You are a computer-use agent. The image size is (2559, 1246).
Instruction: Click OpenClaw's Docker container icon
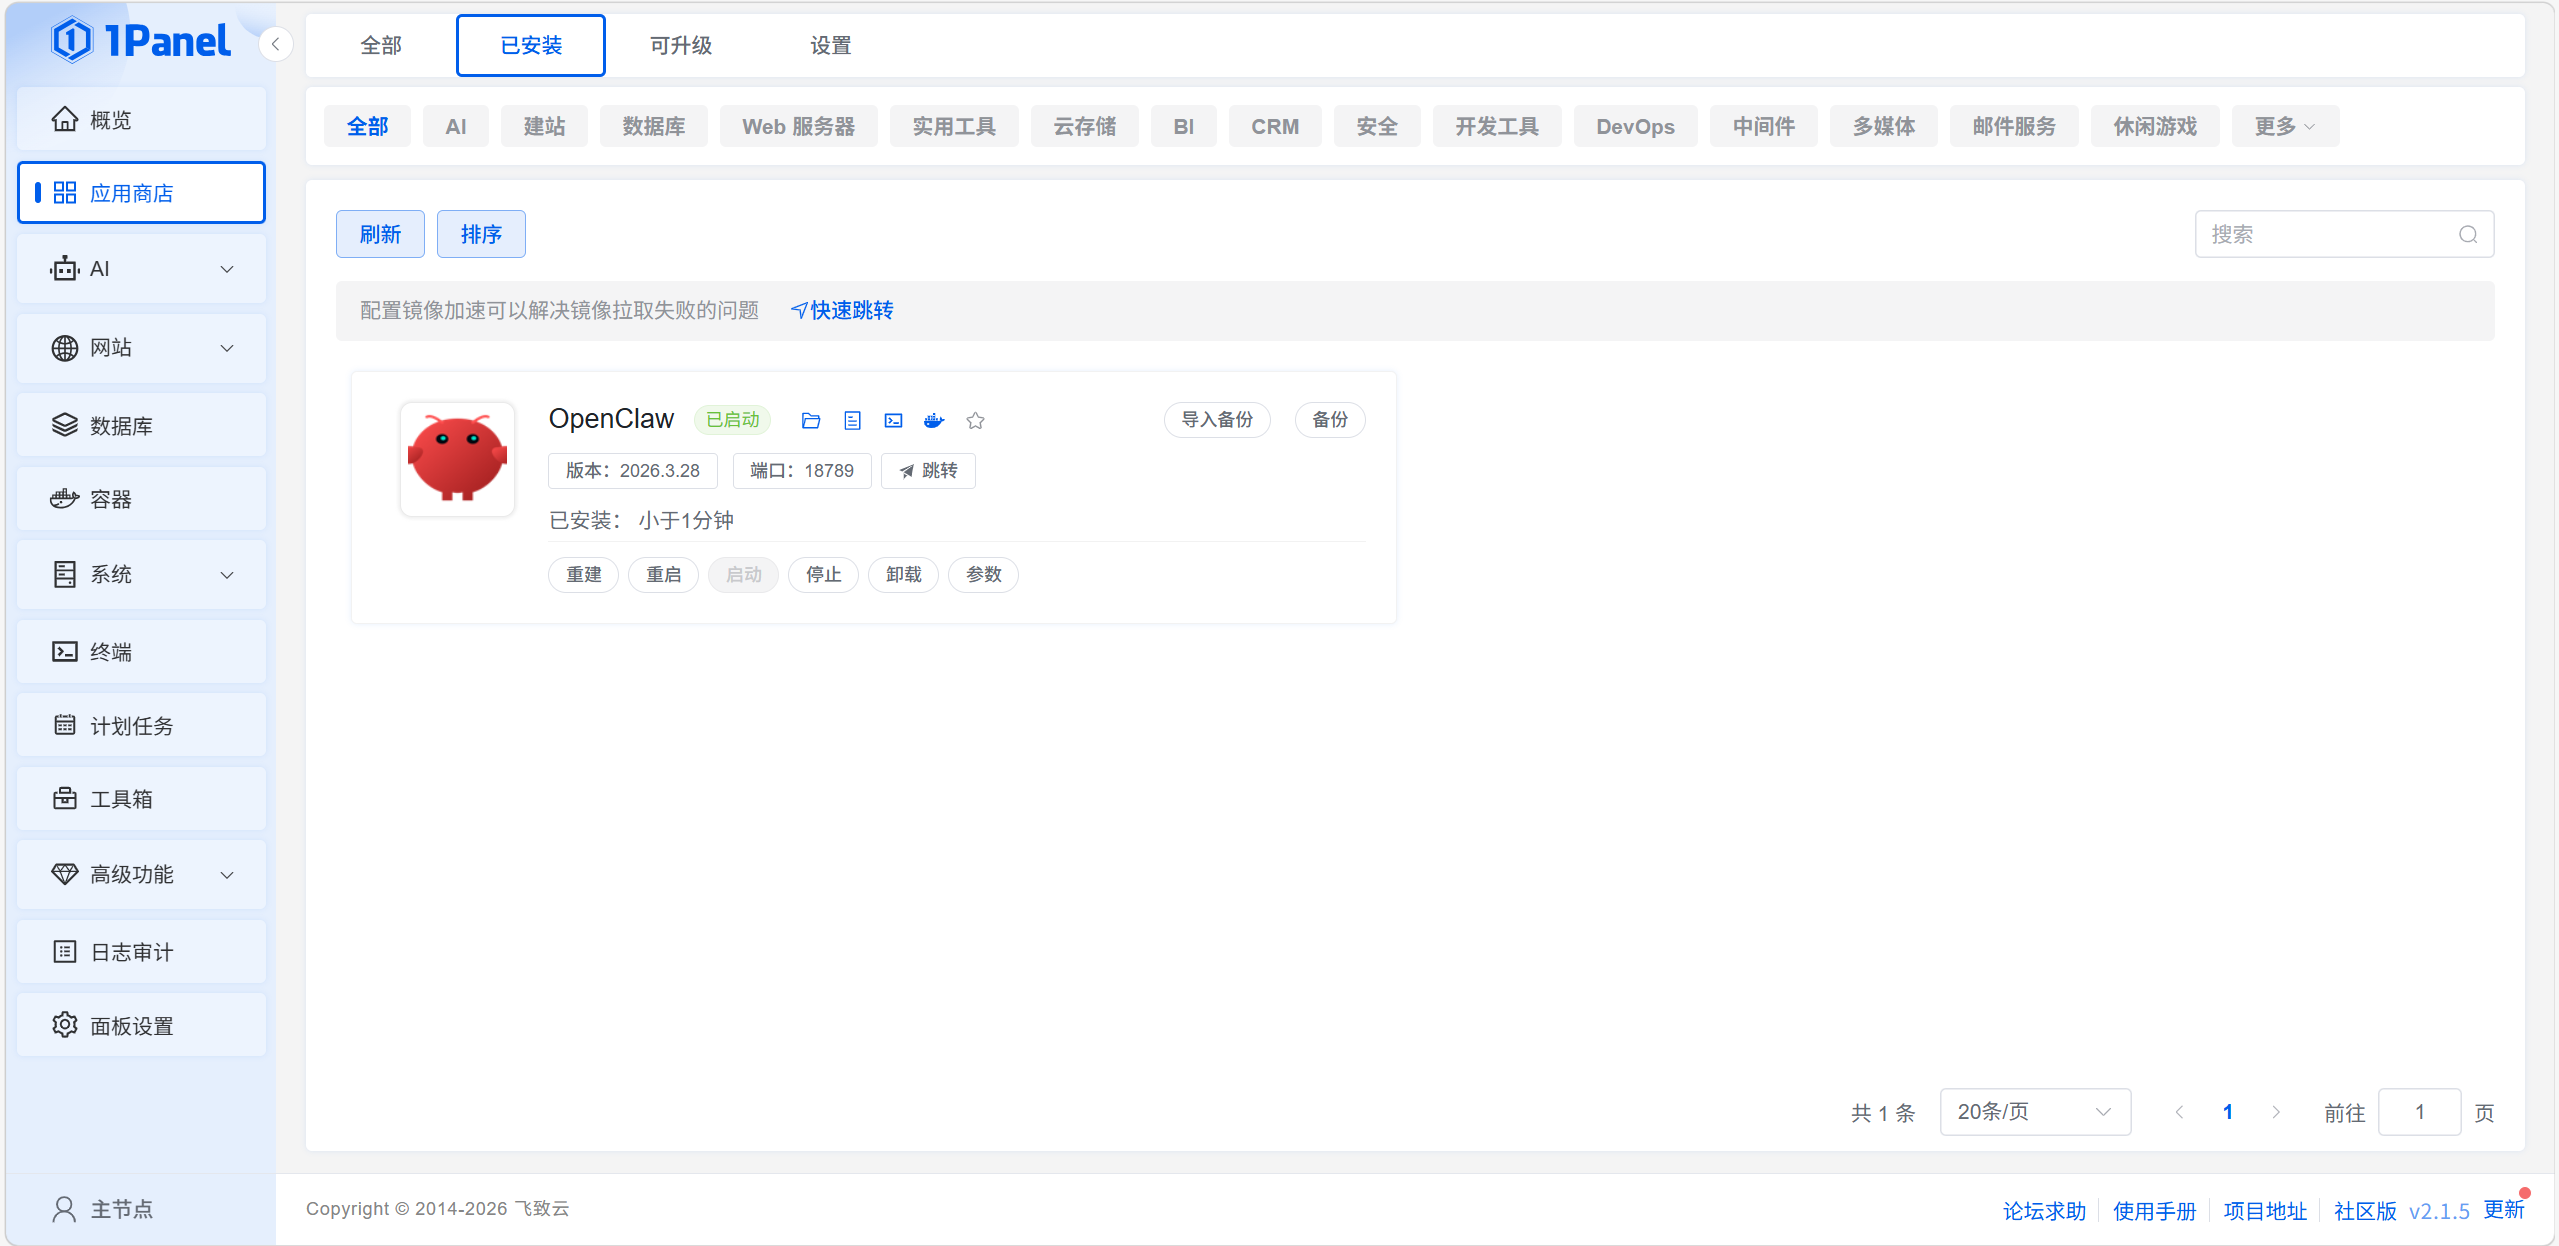(934, 421)
